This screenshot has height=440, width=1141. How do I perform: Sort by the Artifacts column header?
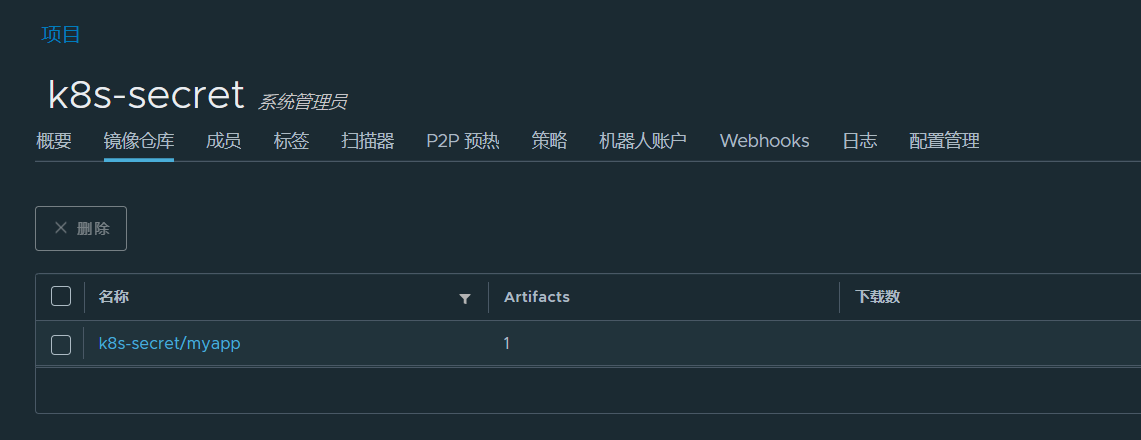(536, 297)
